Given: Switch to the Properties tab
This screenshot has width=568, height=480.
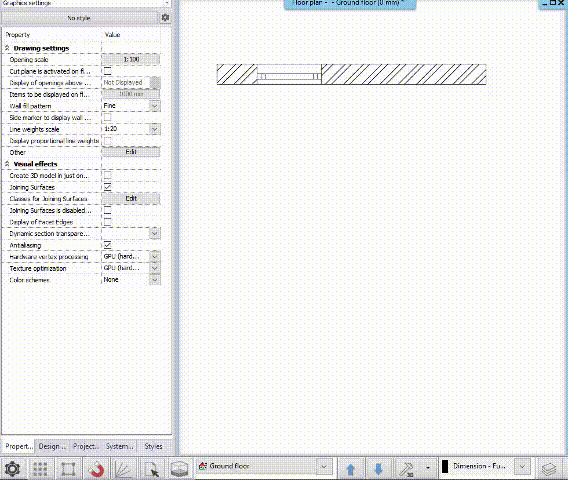Looking at the screenshot, I should [18, 446].
